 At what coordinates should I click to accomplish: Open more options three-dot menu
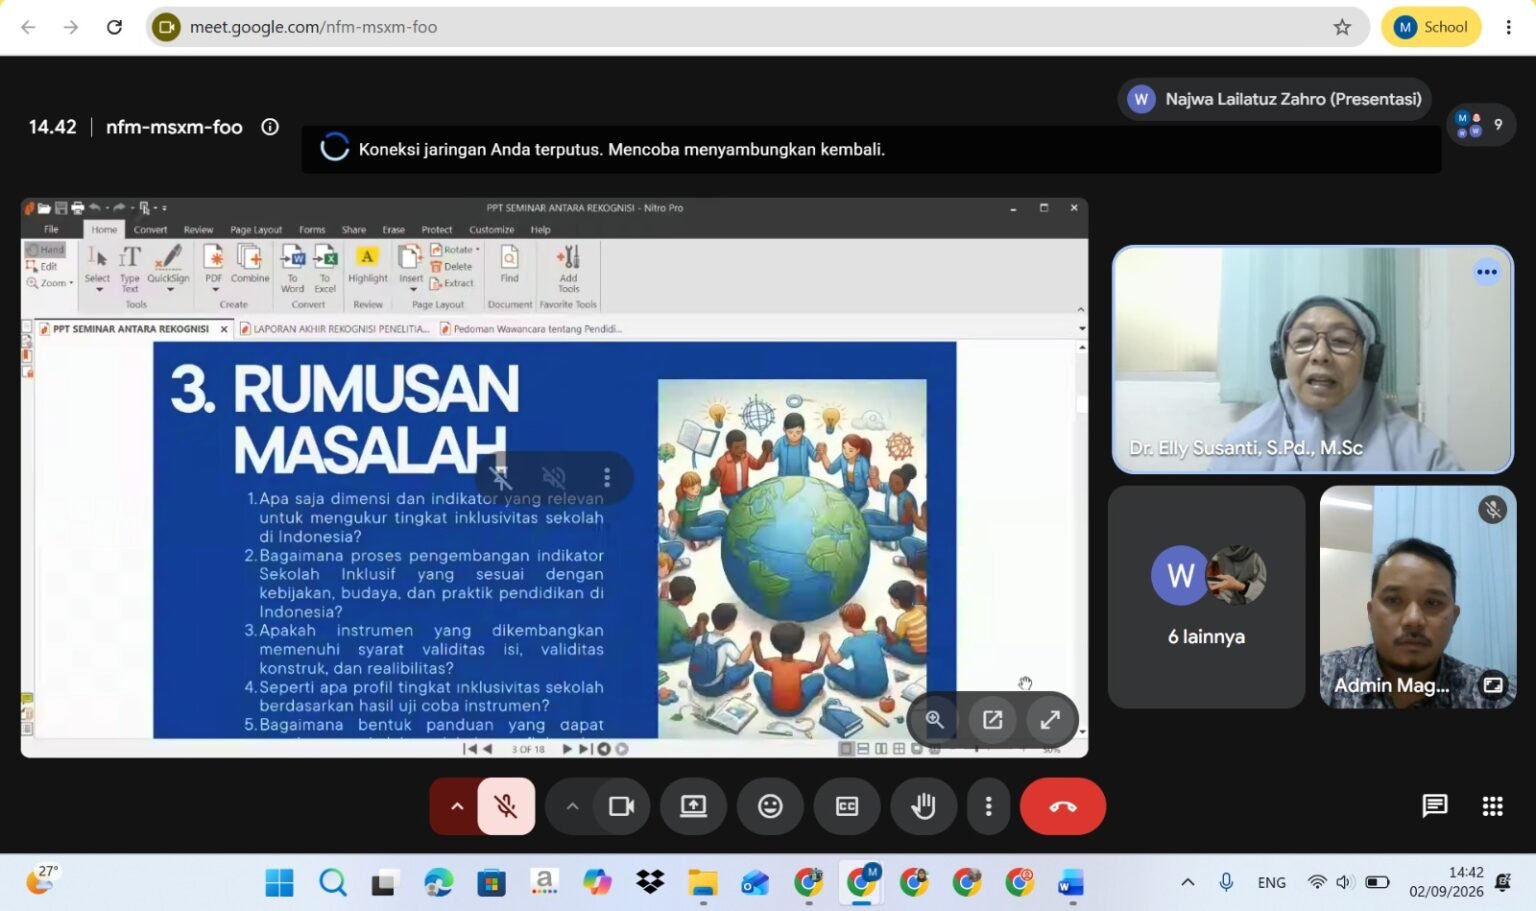click(x=988, y=806)
